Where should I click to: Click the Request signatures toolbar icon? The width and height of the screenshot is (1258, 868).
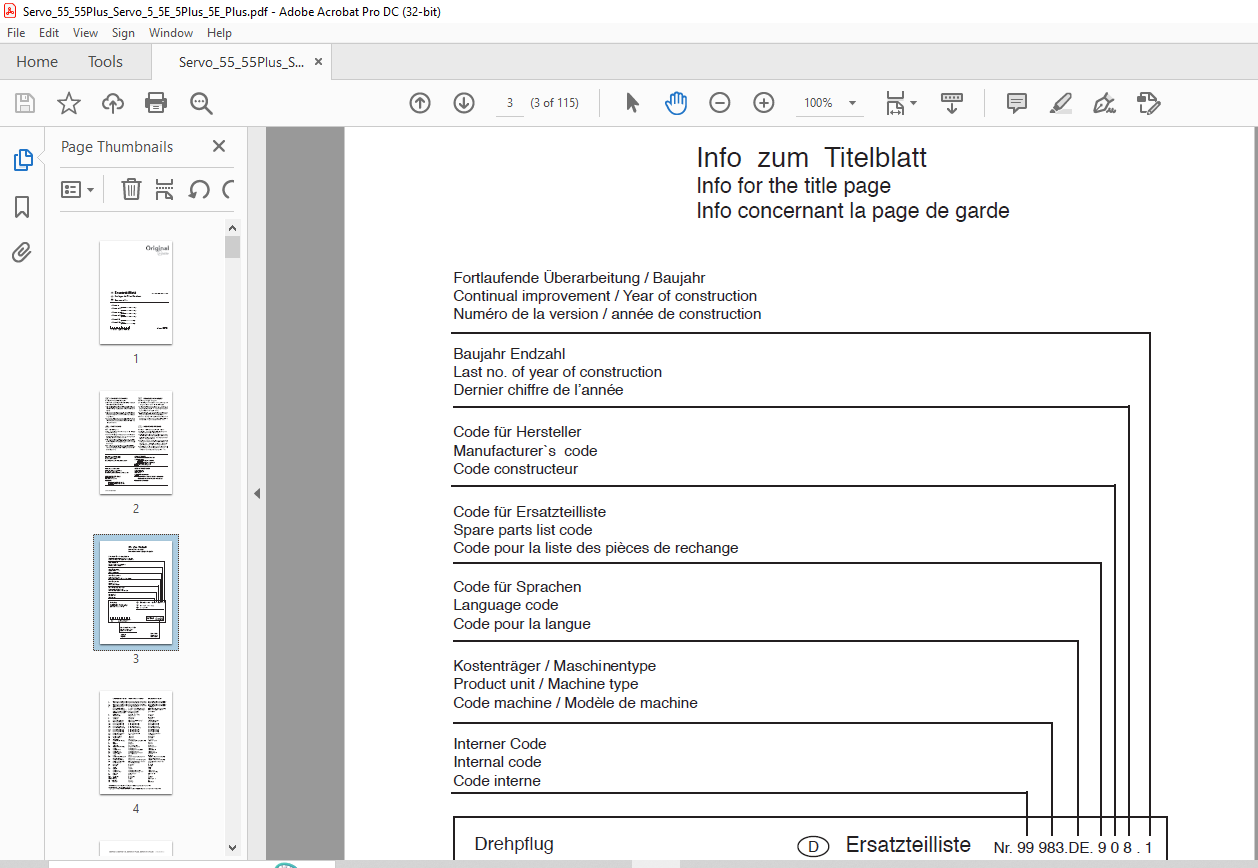pyautogui.click(x=1148, y=103)
